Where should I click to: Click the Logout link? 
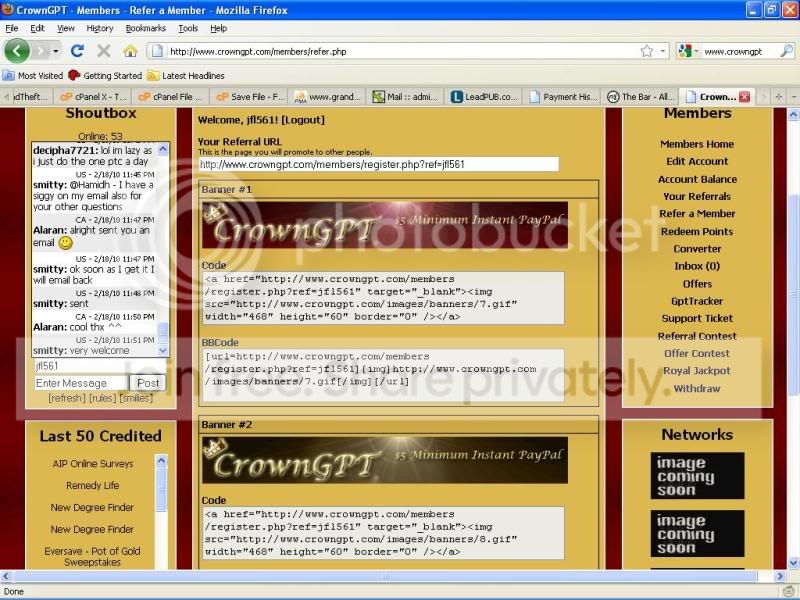tap(303, 120)
